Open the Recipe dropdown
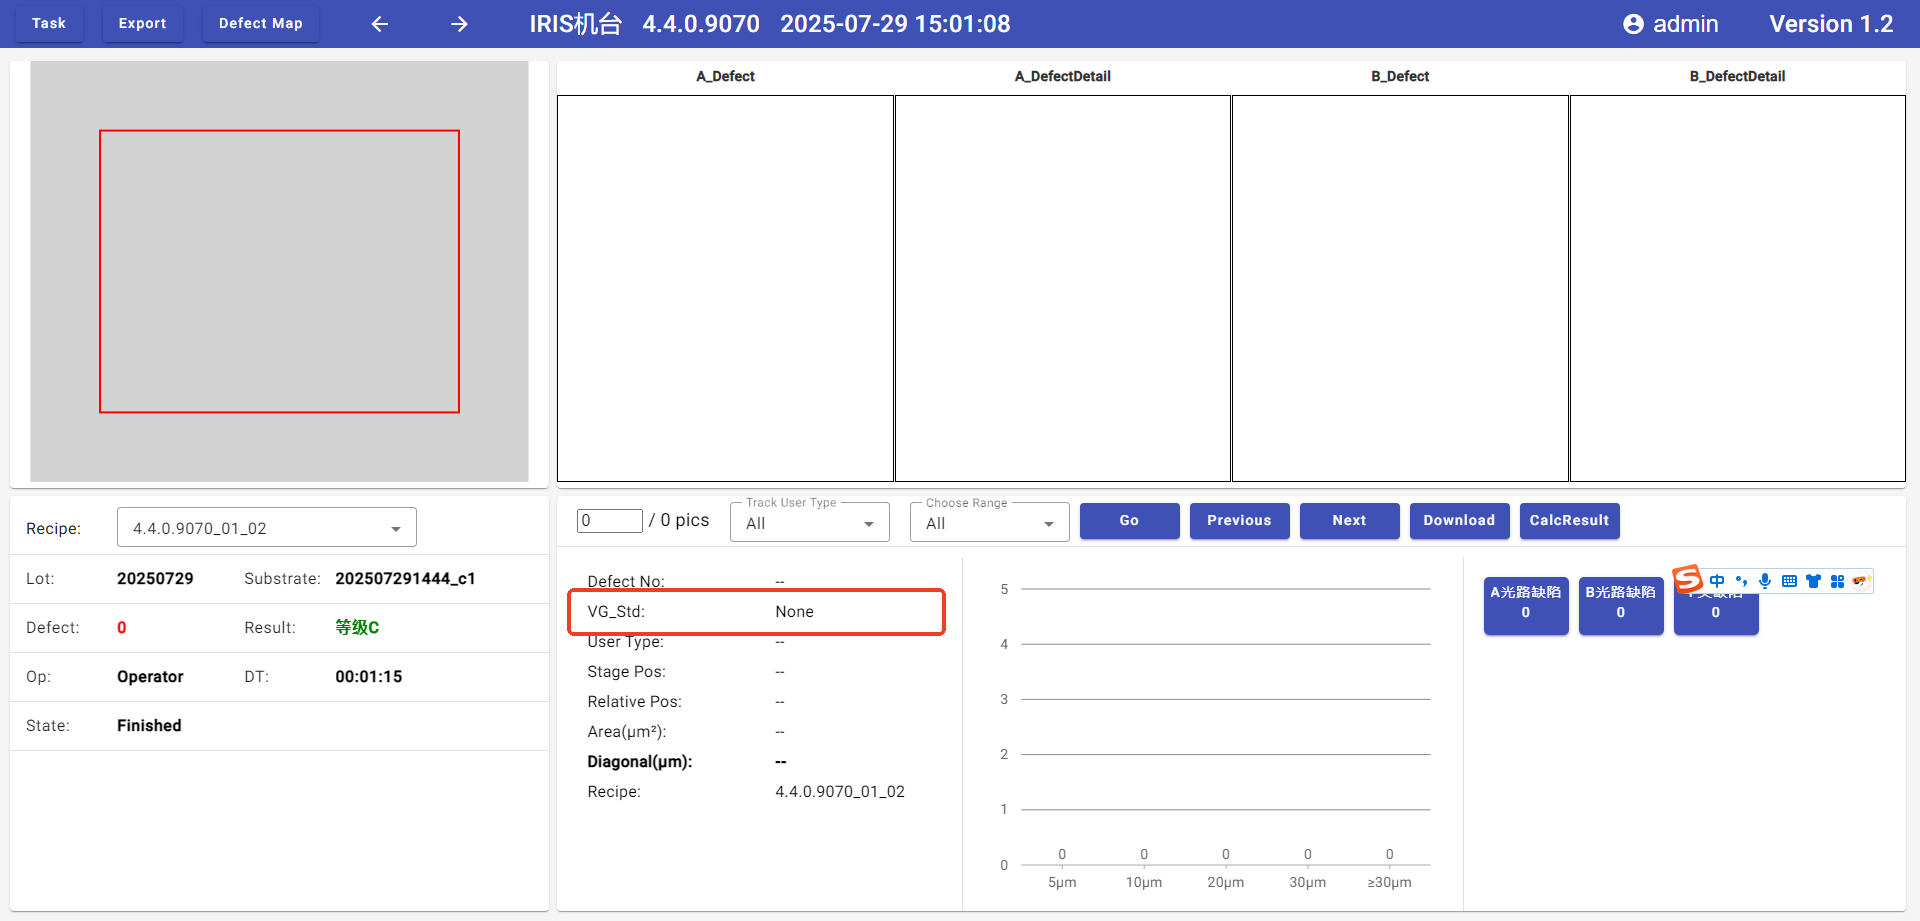This screenshot has width=1920, height=921. [x=267, y=528]
